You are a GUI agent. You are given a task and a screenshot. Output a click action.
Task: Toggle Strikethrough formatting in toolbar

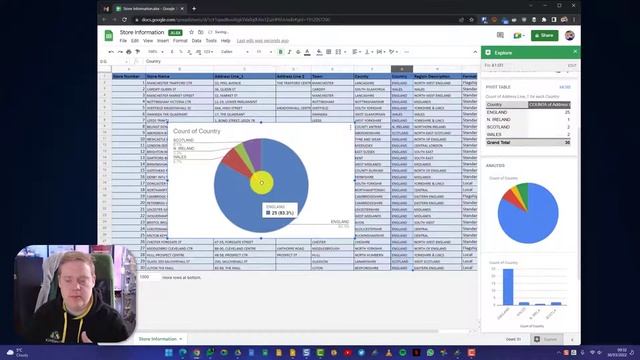[x=298, y=52]
